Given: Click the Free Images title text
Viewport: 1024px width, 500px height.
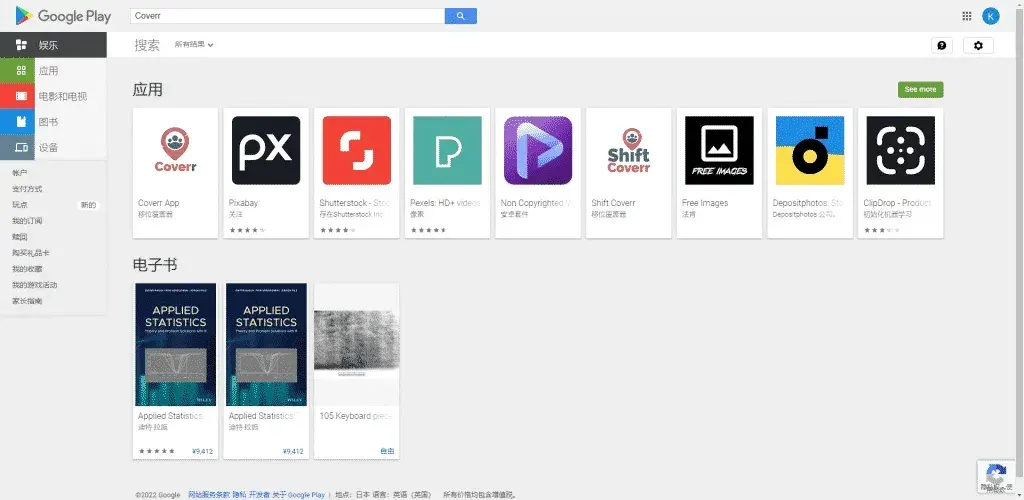Looking at the screenshot, I should coord(705,203).
